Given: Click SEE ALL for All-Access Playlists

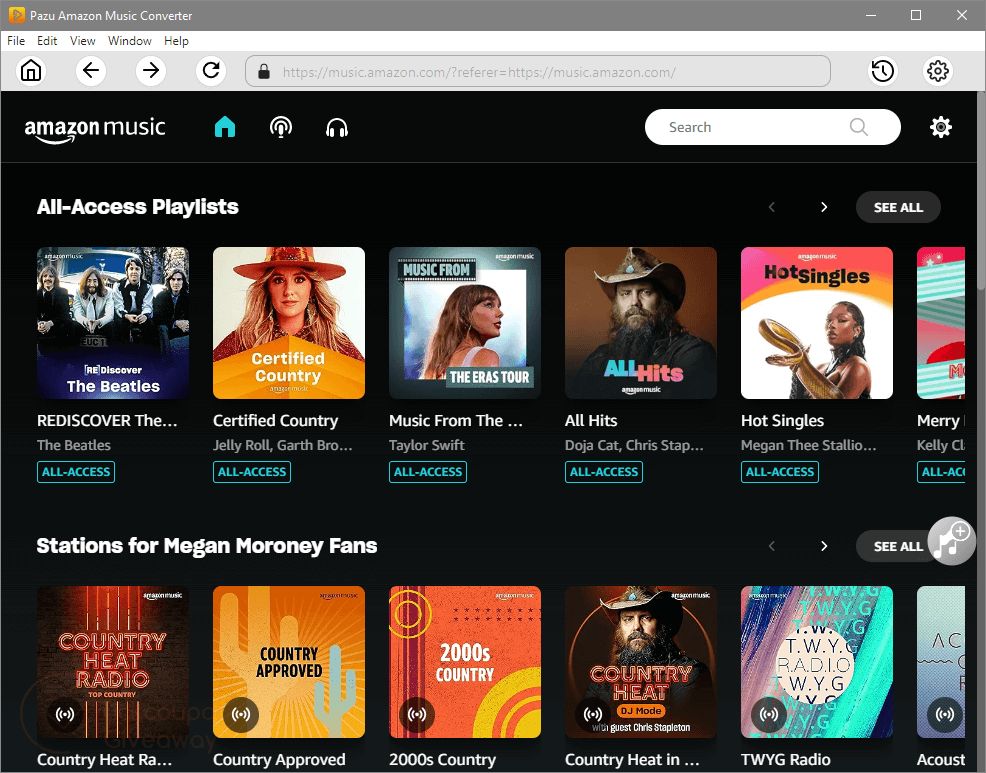Looking at the screenshot, I should point(898,207).
